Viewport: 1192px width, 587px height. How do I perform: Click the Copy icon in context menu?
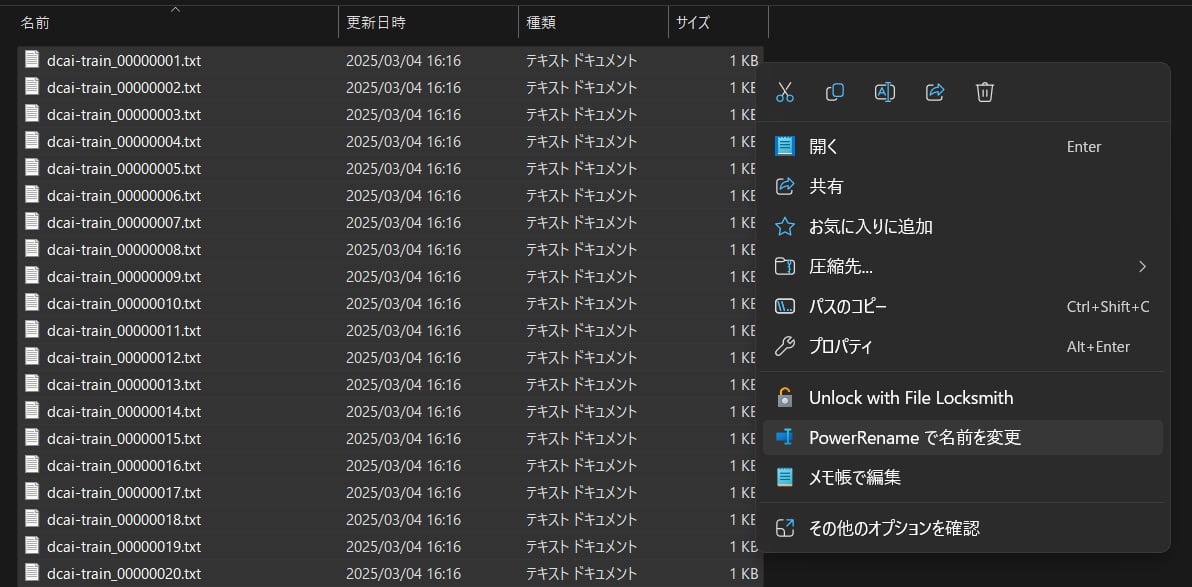coord(835,93)
